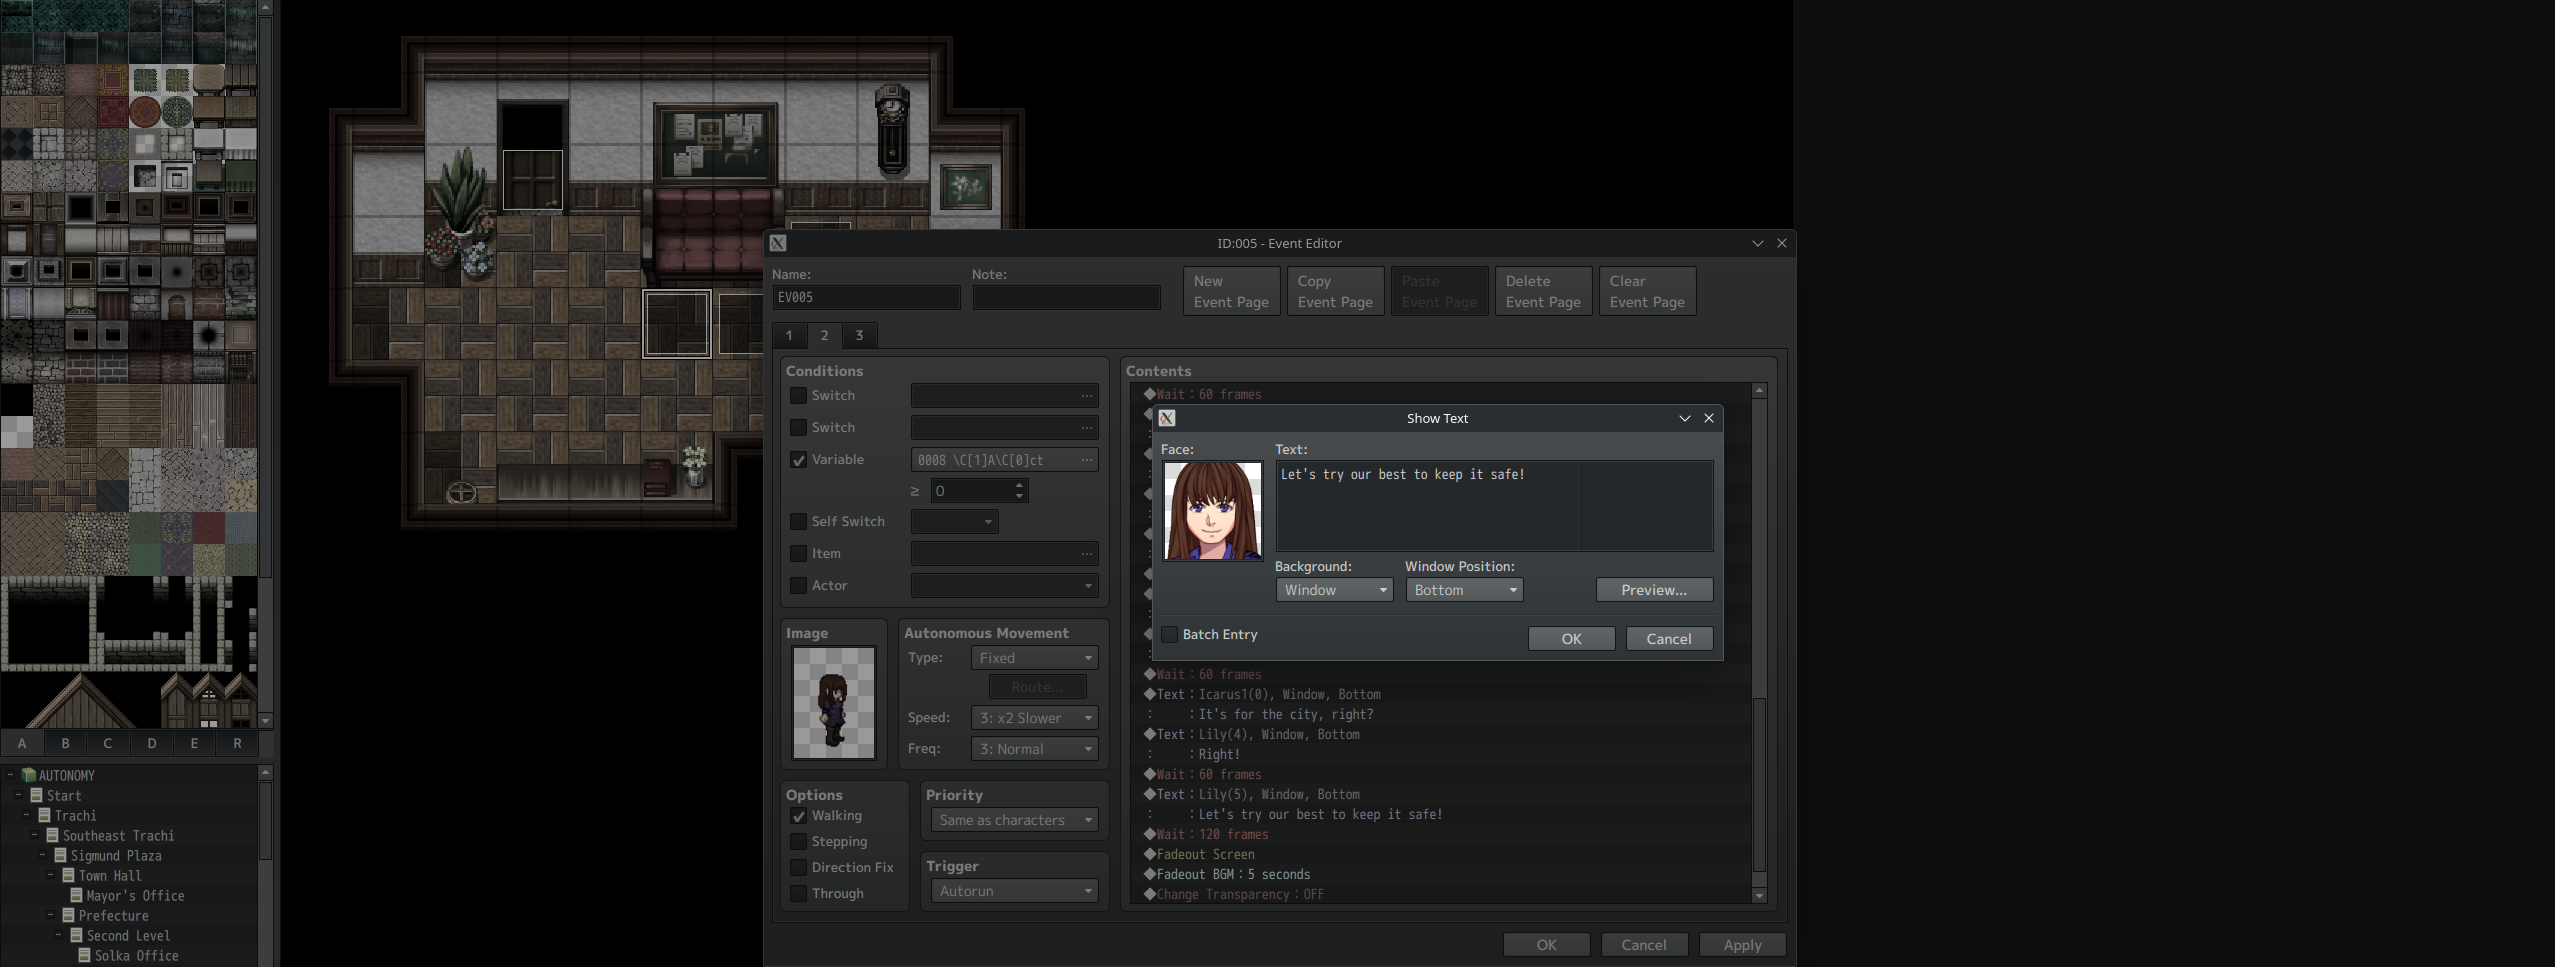Screen dimensions: 2555x967
Task: Open the Variable selector ellipsis
Action: (1087, 460)
